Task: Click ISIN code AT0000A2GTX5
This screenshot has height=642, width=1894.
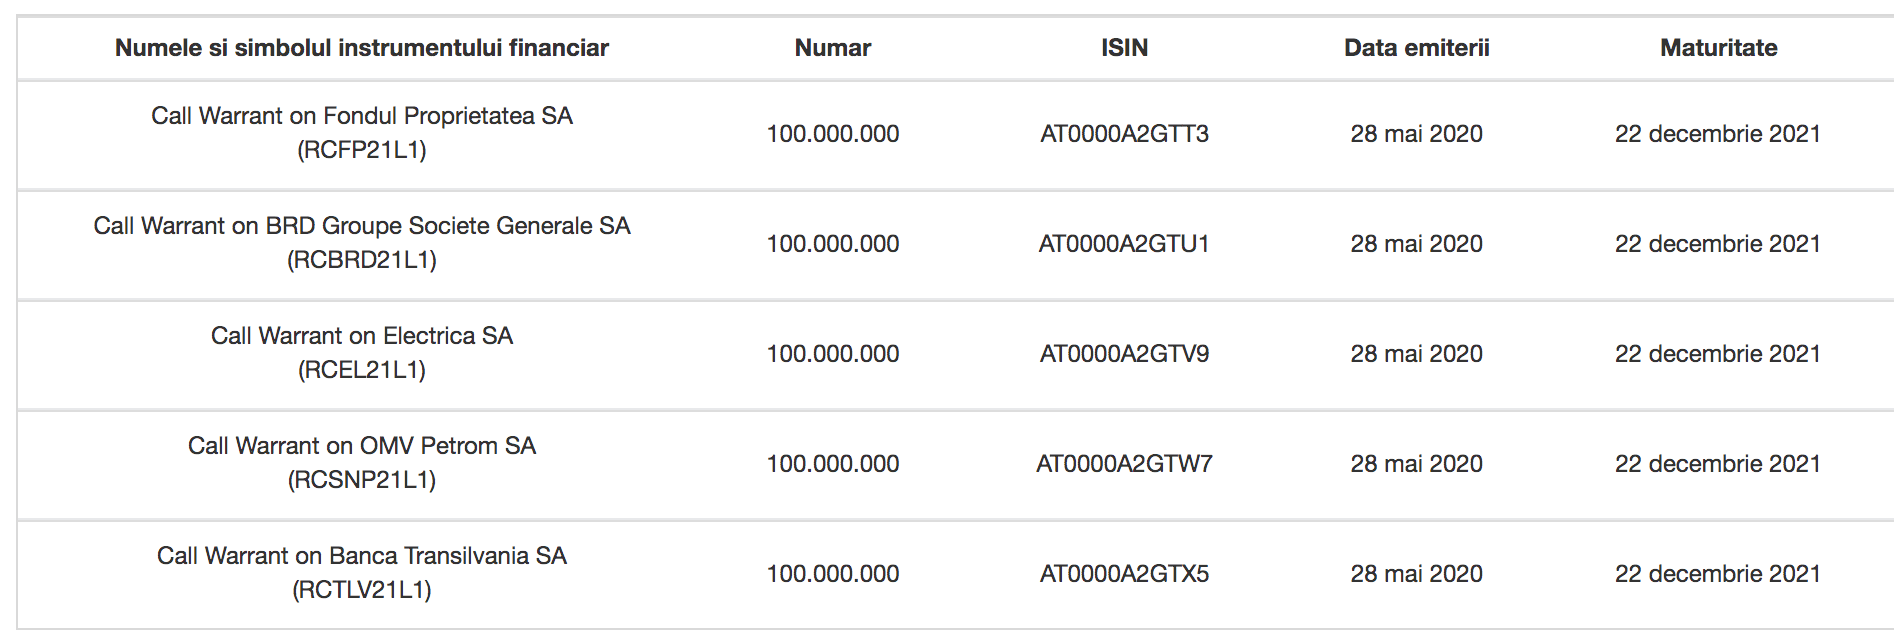Action: click(1125, 574)
